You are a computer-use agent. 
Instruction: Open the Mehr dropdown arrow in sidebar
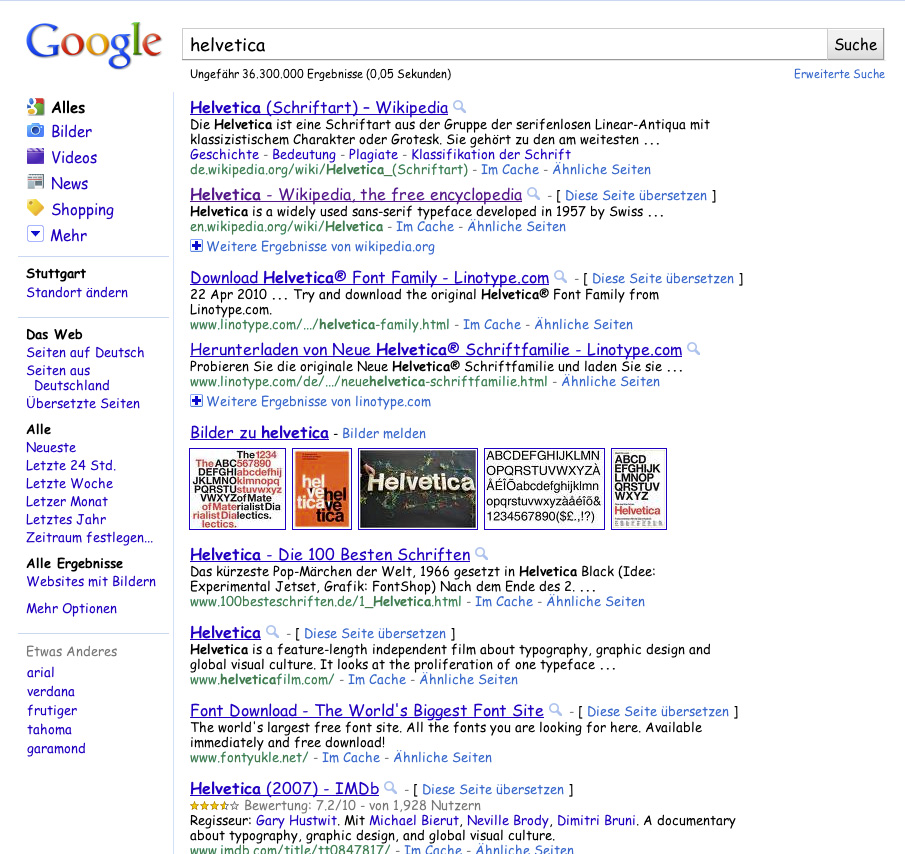35,234
